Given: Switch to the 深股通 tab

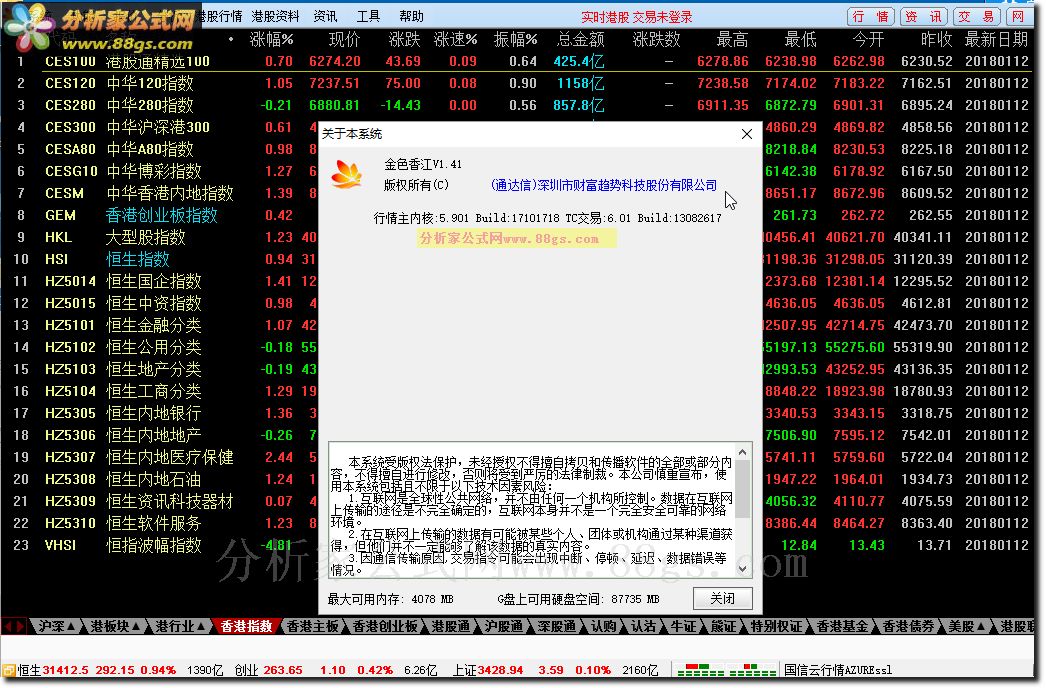Looking at the screenshot, I should point(556,627).
